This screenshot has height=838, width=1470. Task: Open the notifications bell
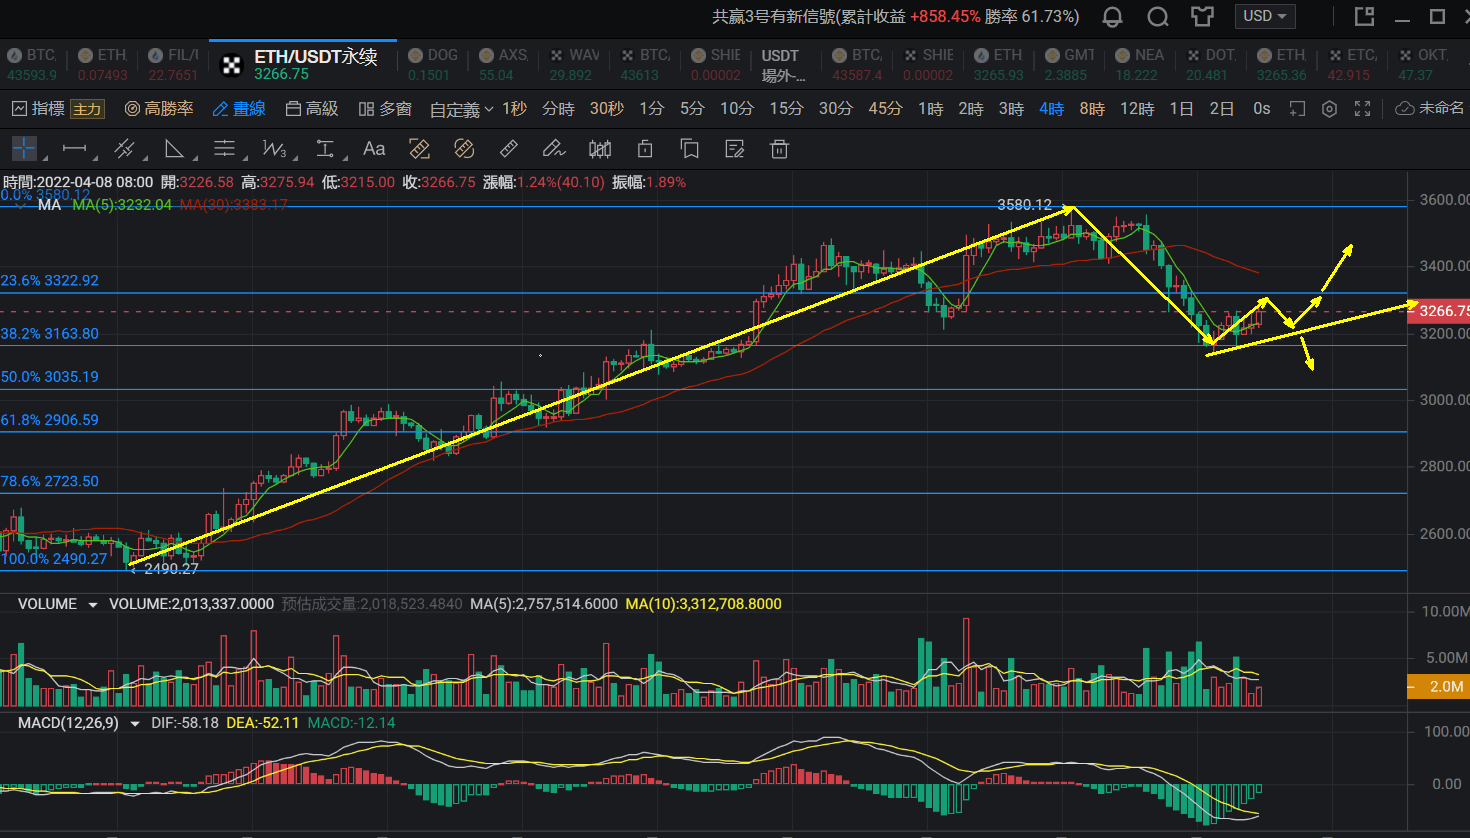(x=1112, y=17)
